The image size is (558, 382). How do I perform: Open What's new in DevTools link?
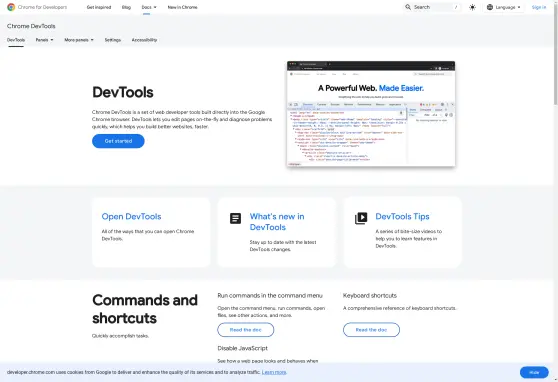(x=277, y=222)
